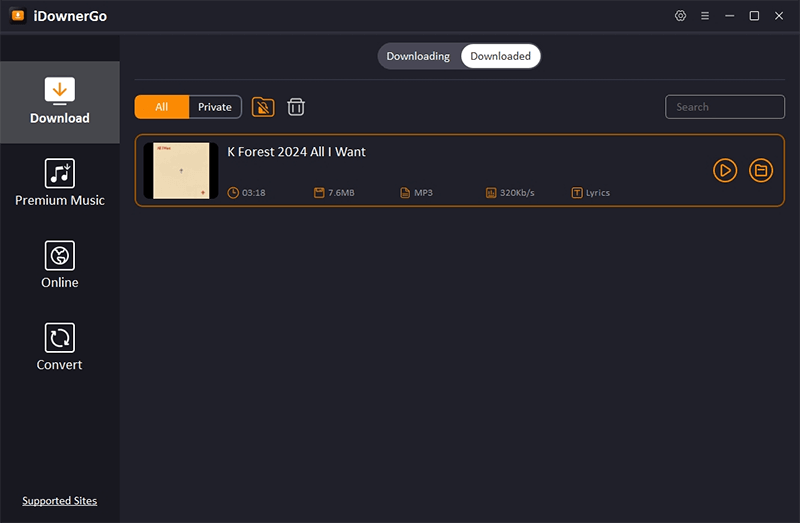Click the bitrate icon beside 320Kb/s
The image size is (800, 523).
(x=491, y=192)
